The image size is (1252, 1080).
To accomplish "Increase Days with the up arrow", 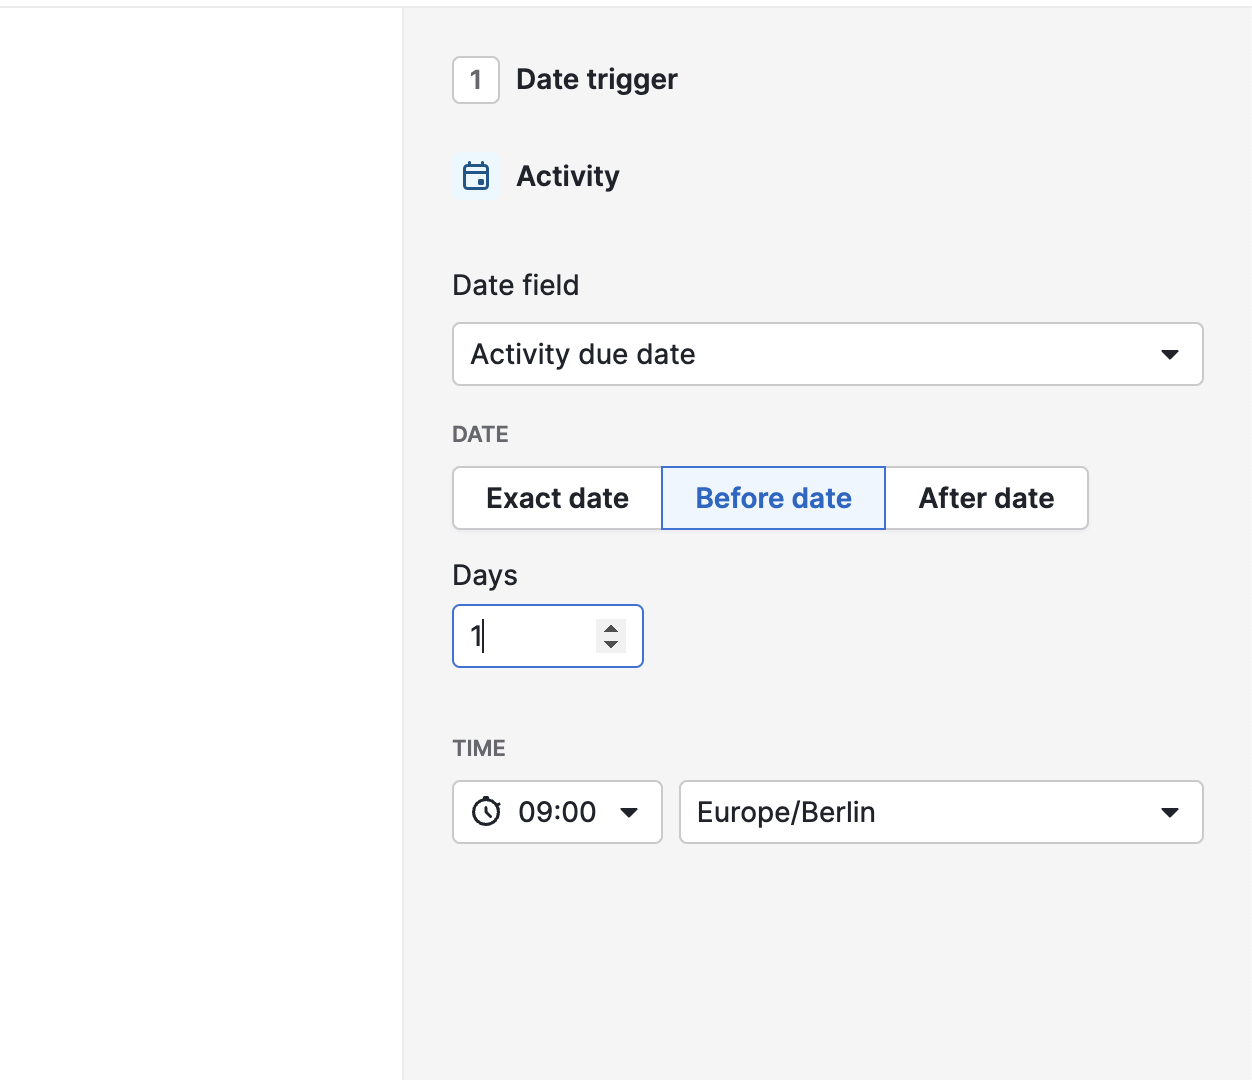I will (x=611, y=628).
